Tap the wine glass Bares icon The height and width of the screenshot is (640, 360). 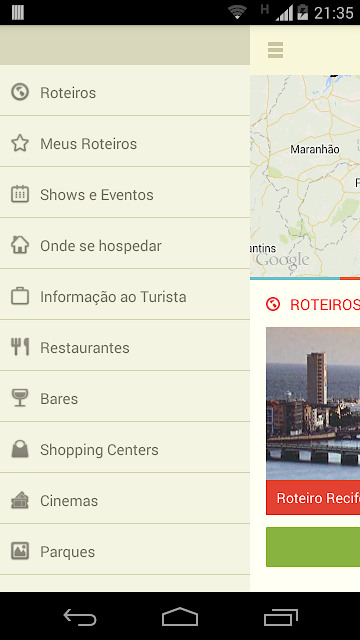20,398
